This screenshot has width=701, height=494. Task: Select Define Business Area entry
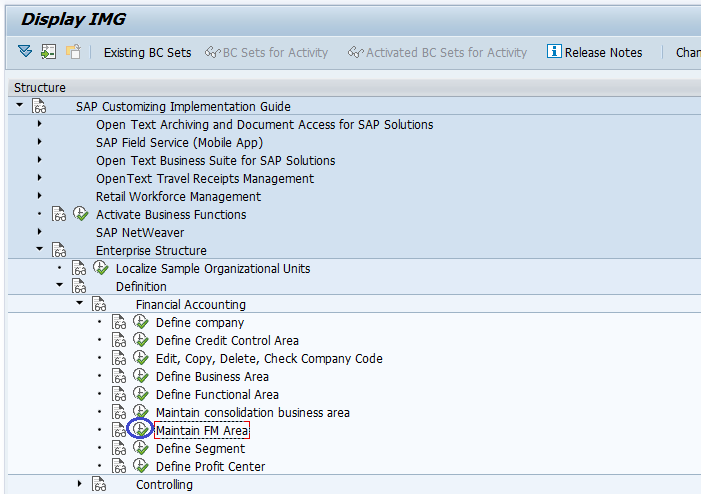tap(212, 377)
